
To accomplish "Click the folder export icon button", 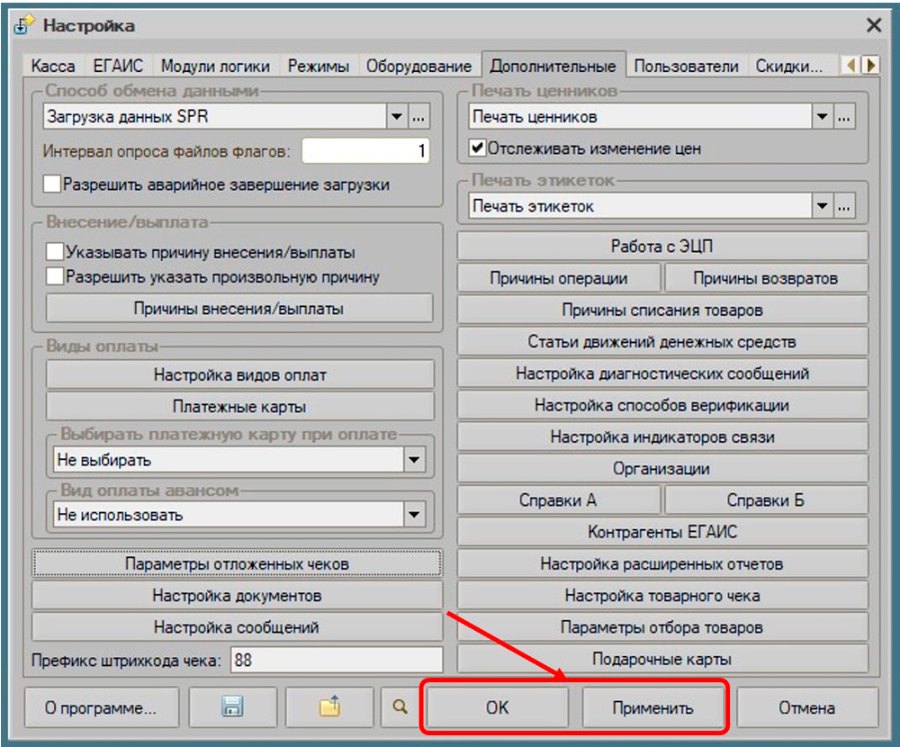I will [329, 707].
